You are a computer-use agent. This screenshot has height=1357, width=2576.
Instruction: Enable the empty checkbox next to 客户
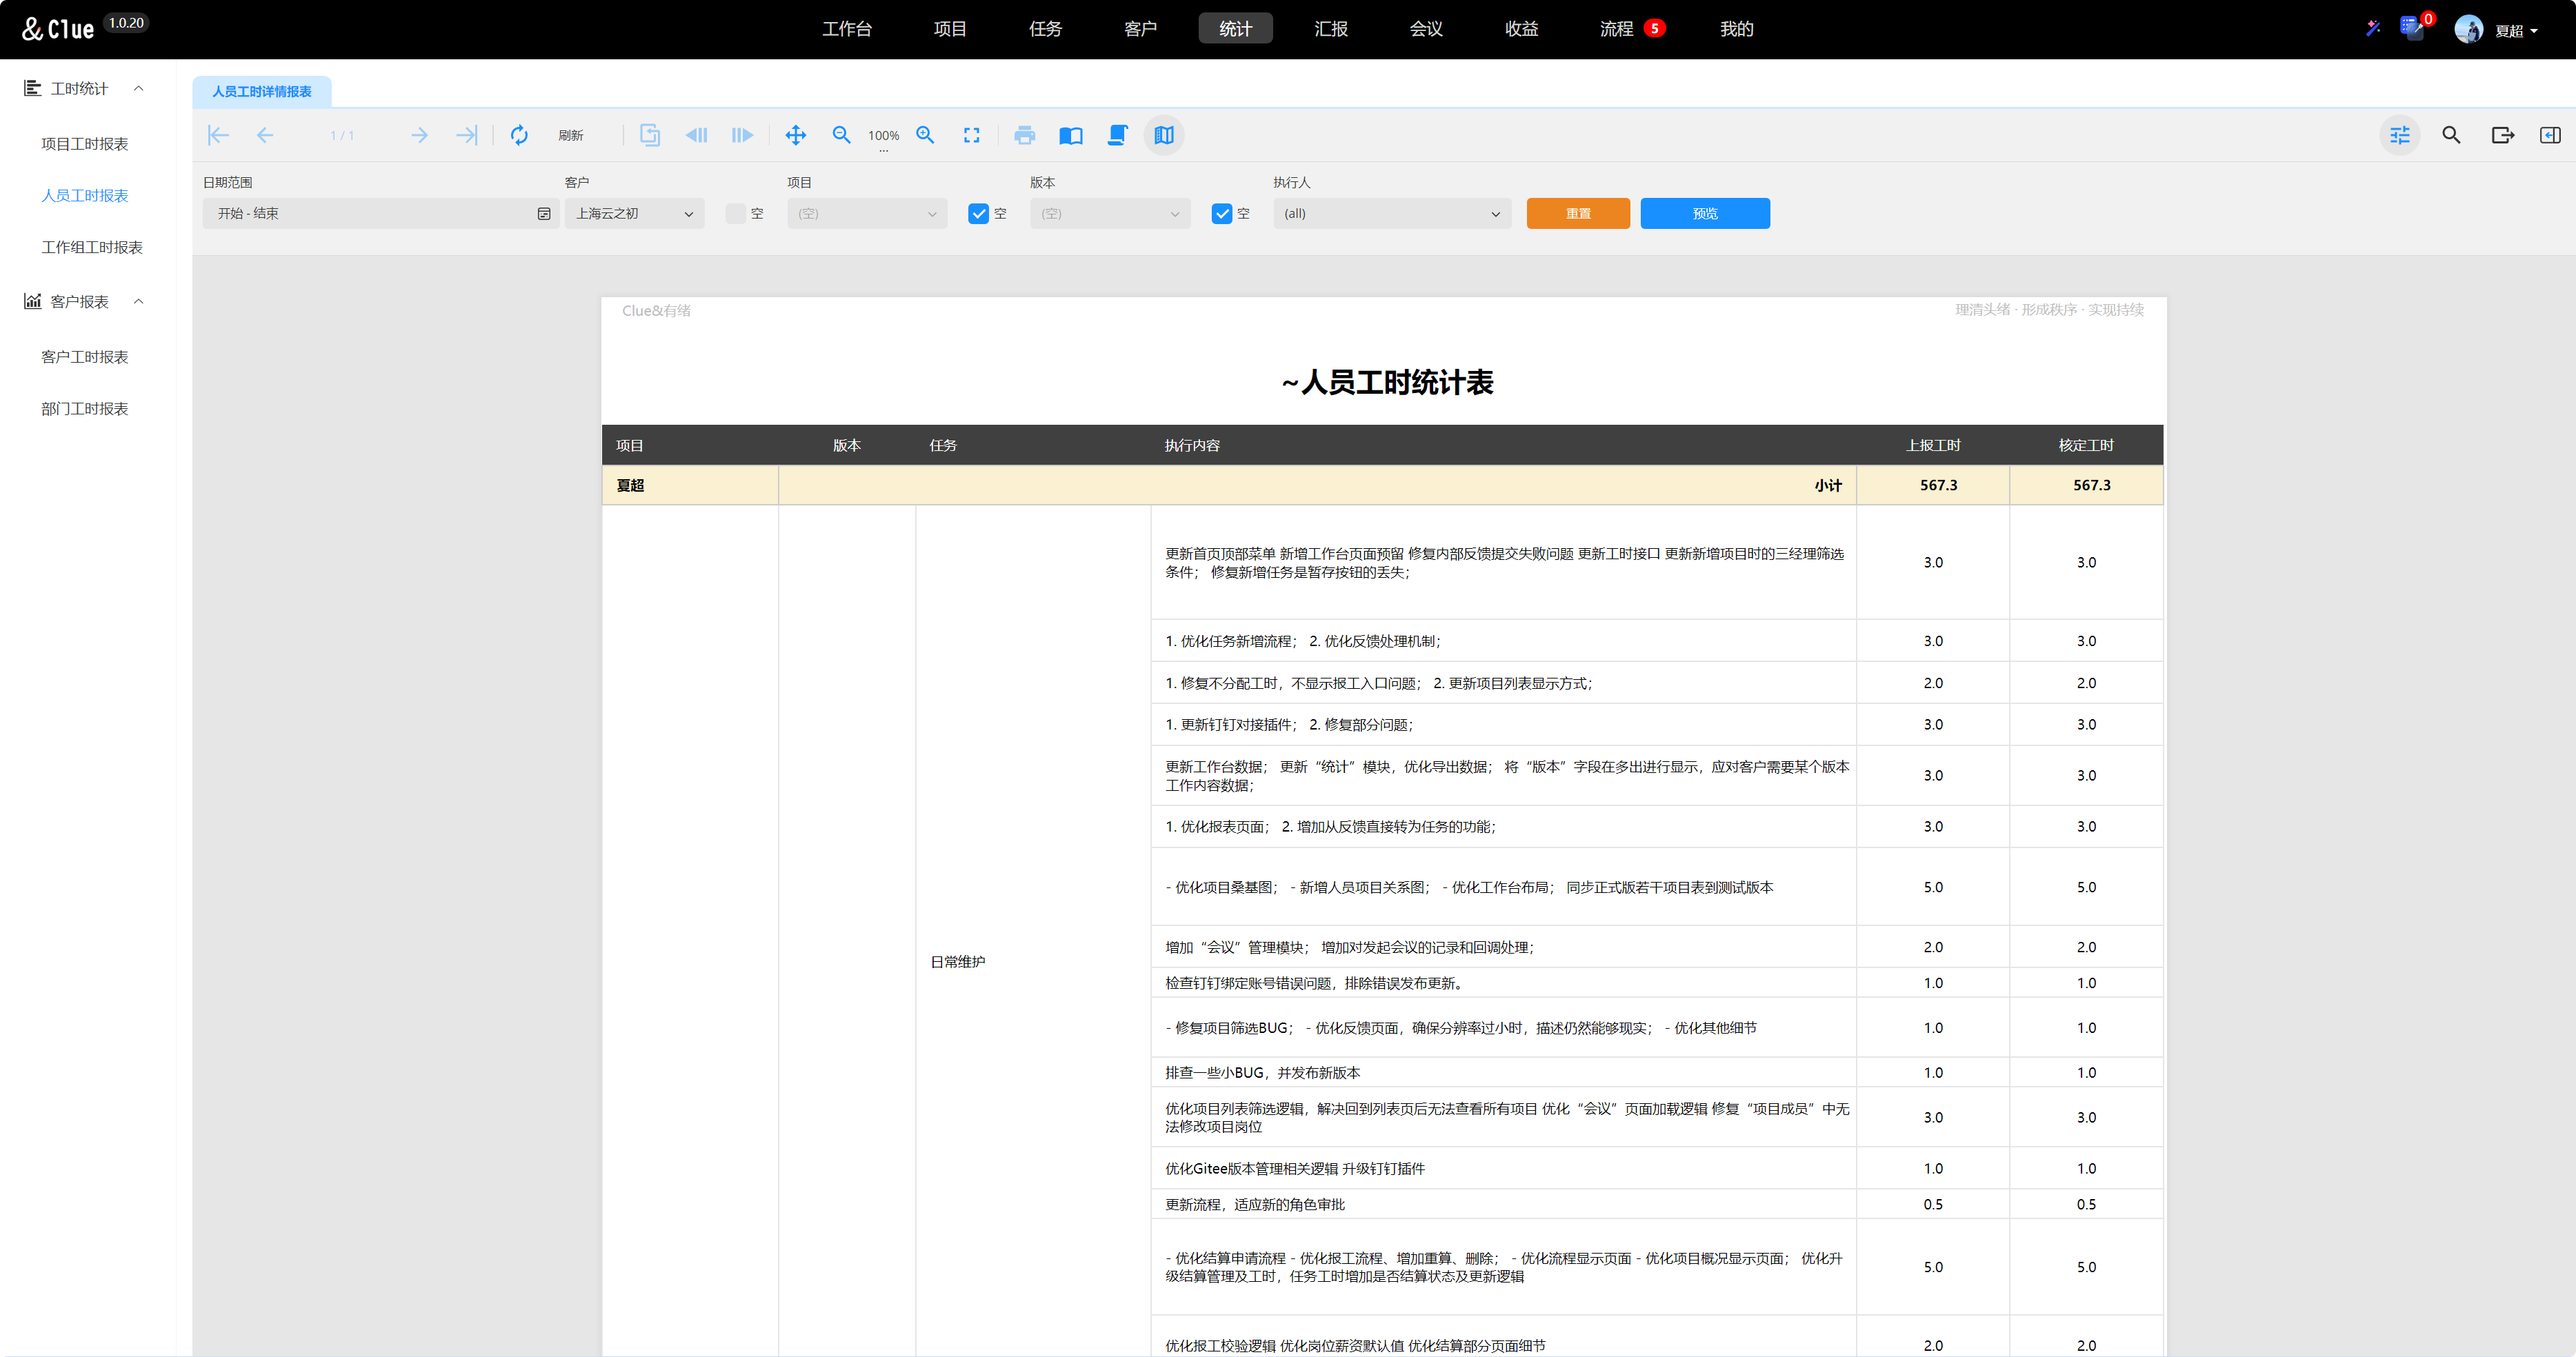[734, 213]
